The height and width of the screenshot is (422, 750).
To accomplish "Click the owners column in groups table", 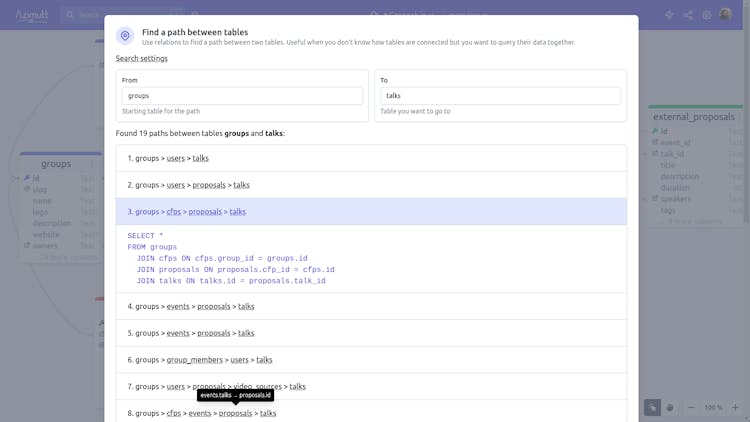I will point(45,246).
